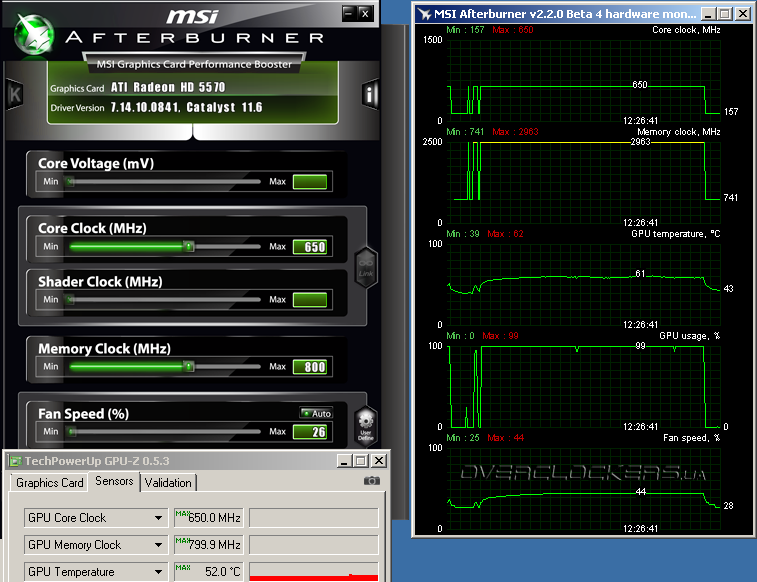This screenshot has height=582, width=757.
Task: Click the Memory clock, MHz graph
Action: pos(584,182)
